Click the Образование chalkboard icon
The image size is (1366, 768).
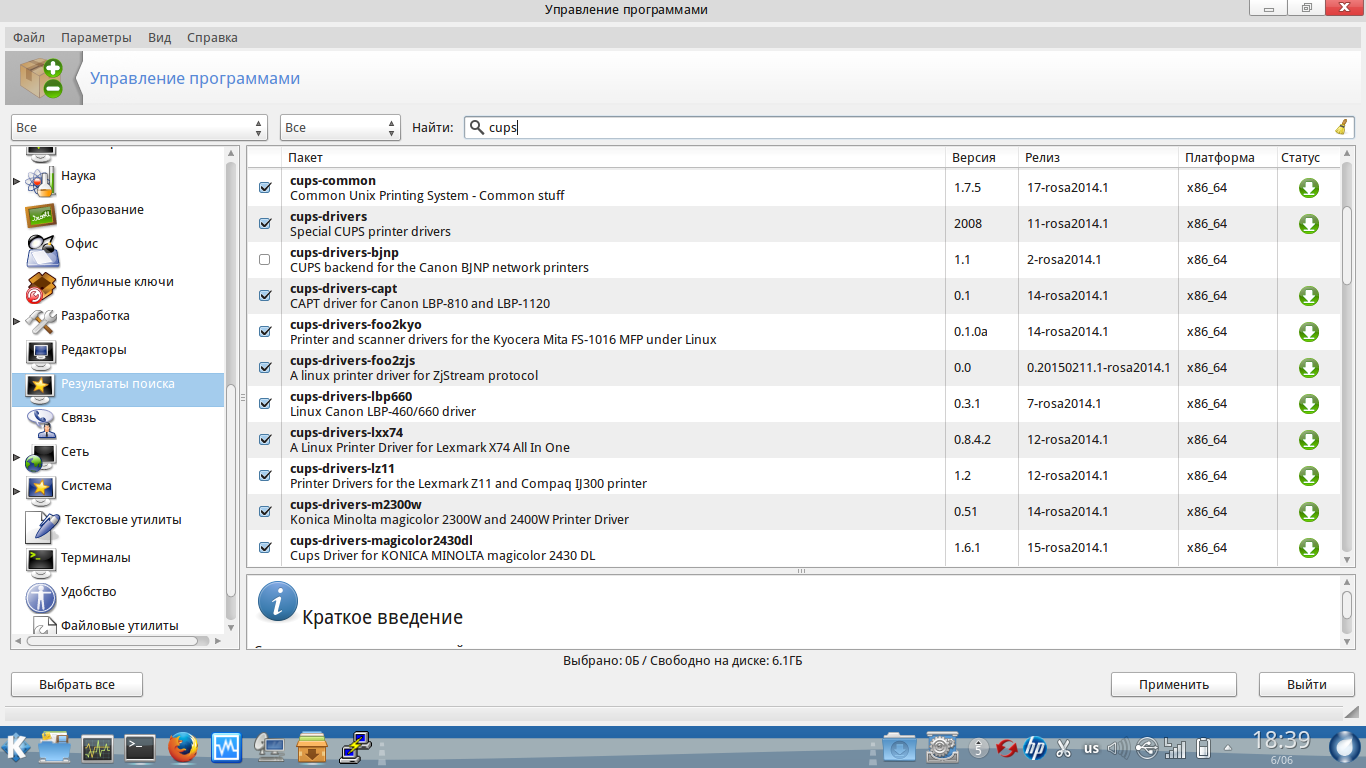click(40, 214)
